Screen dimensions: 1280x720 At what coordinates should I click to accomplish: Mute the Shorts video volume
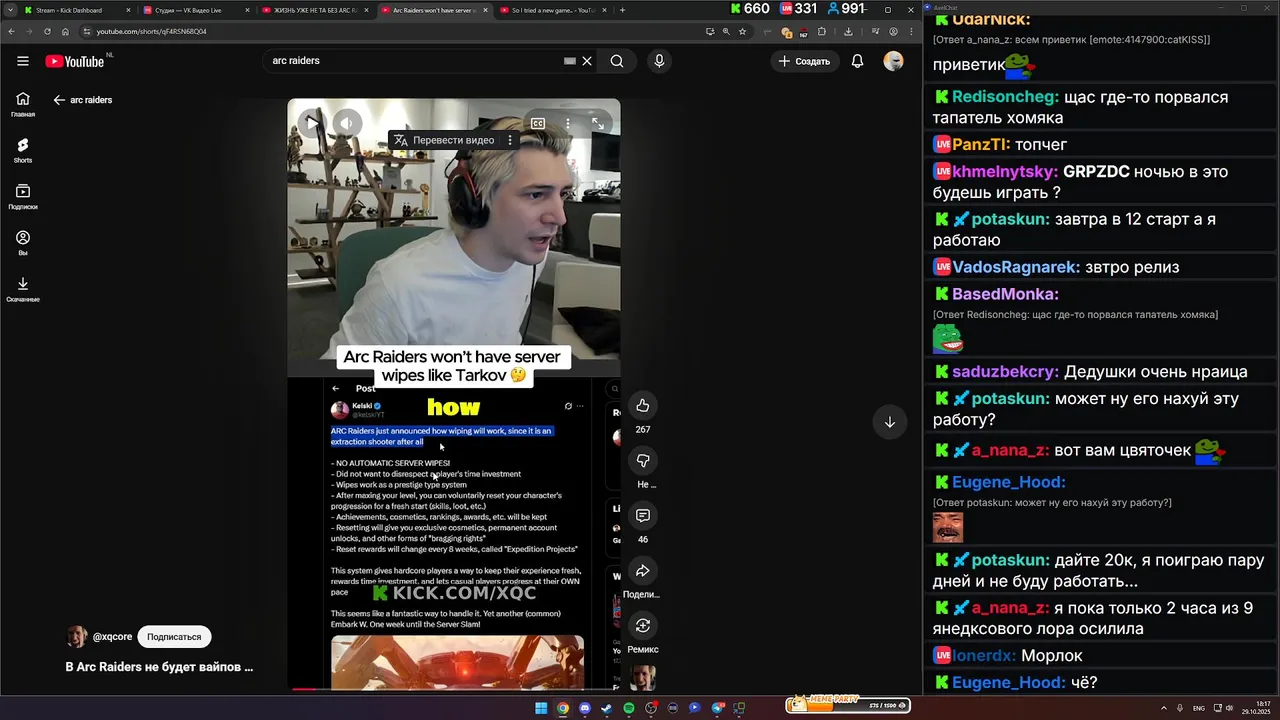(x=346, y=123)
